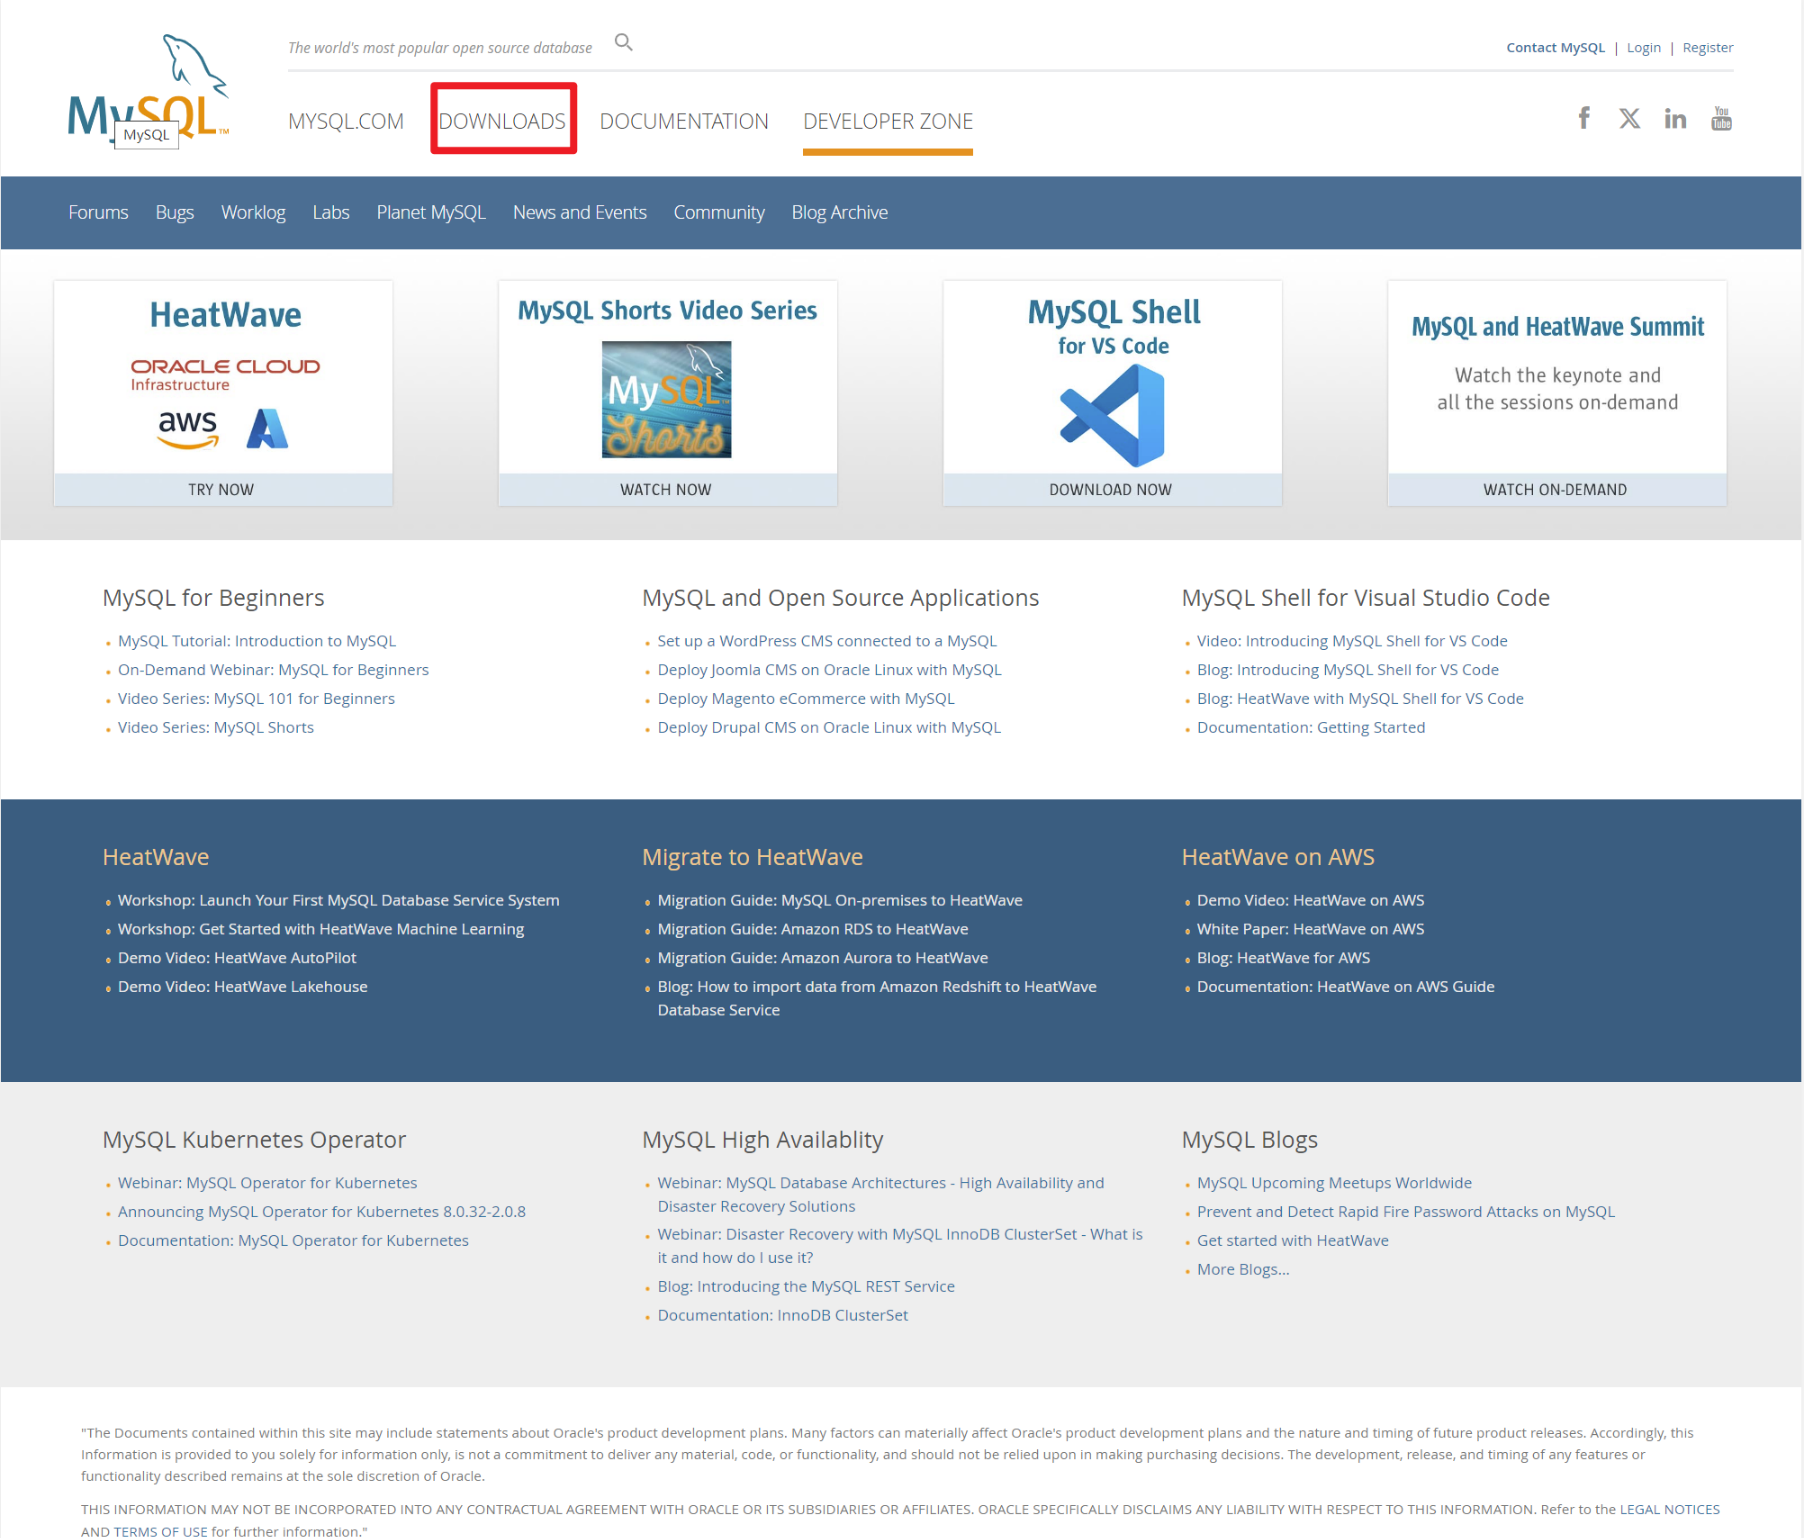The image size is (1804, 1538).
Task: Open Demo Video: HeatWave AutoPilot
Action: coord(237,958)
